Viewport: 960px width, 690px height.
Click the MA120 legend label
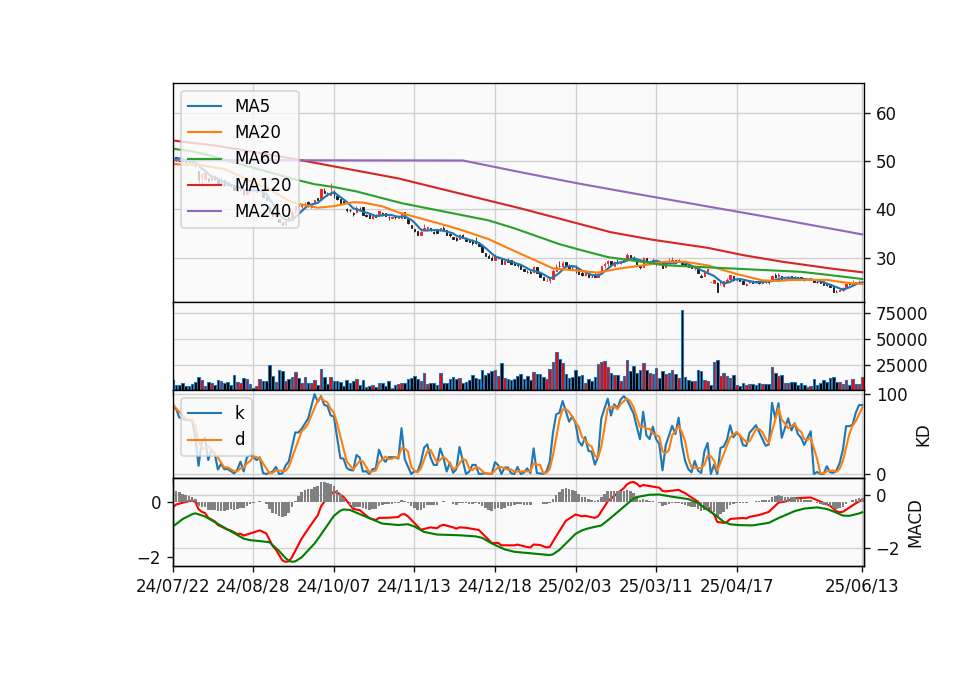click(x=263, y=185)
